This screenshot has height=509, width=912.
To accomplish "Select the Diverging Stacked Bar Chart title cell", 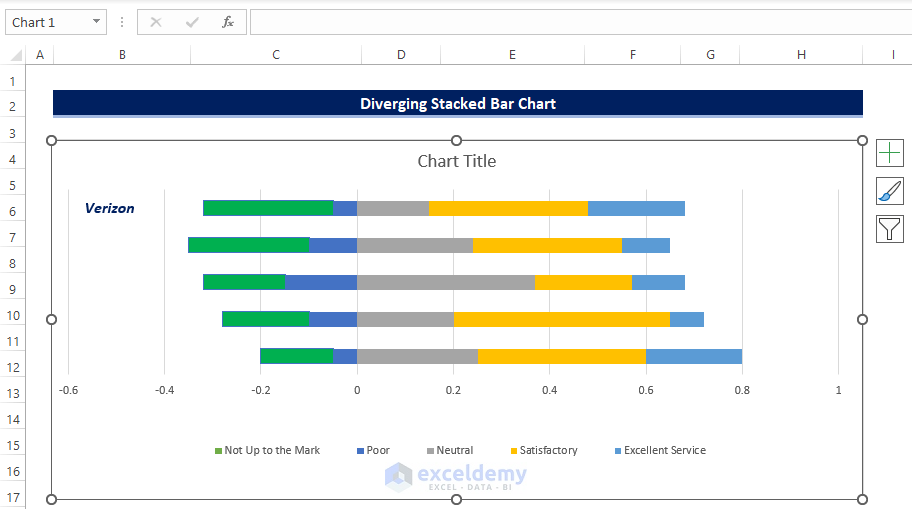I will (457, 103).
